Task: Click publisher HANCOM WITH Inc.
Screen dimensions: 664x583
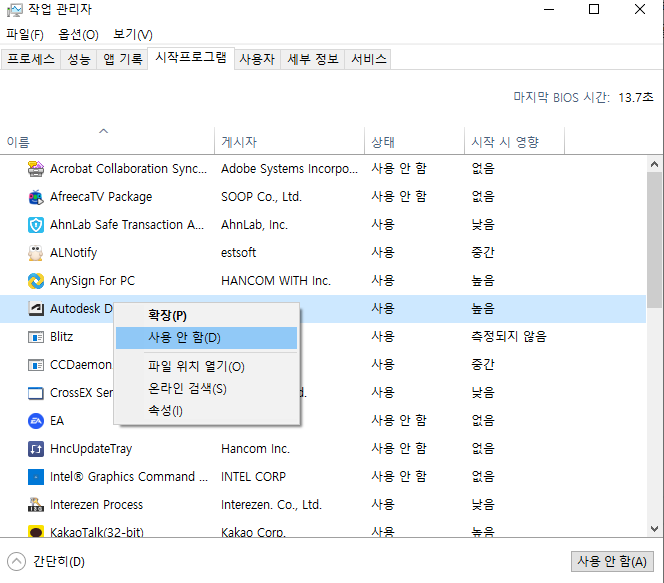Action: click(276, 281)
